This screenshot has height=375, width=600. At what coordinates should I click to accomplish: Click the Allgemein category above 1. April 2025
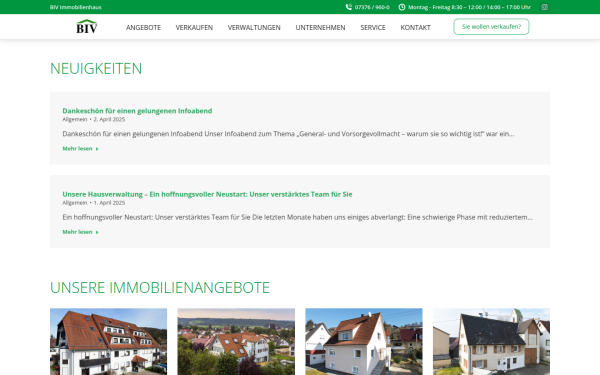(75, 203)
